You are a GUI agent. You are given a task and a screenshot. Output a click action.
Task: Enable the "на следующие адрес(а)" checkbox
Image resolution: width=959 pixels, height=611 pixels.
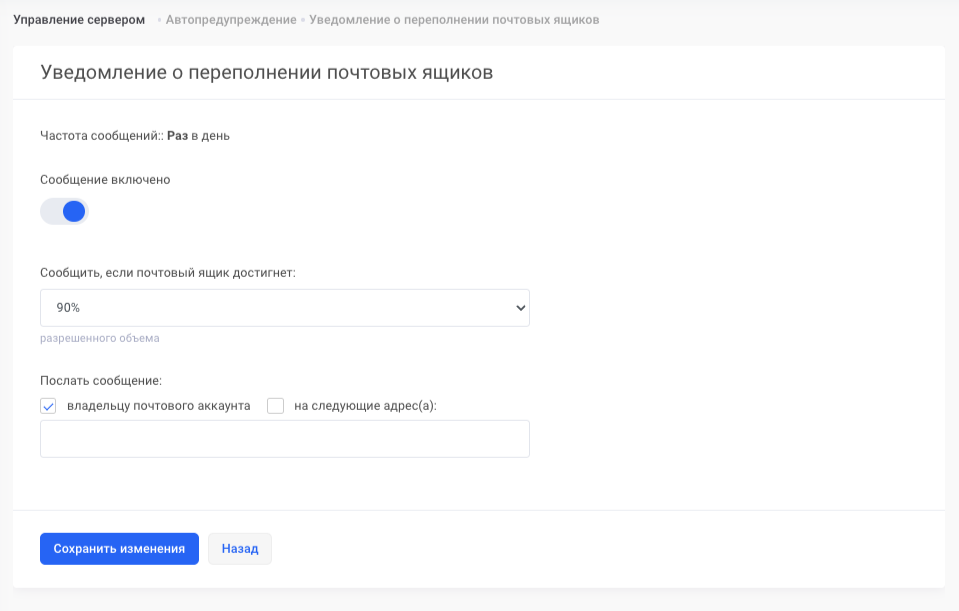click(276, 406)
